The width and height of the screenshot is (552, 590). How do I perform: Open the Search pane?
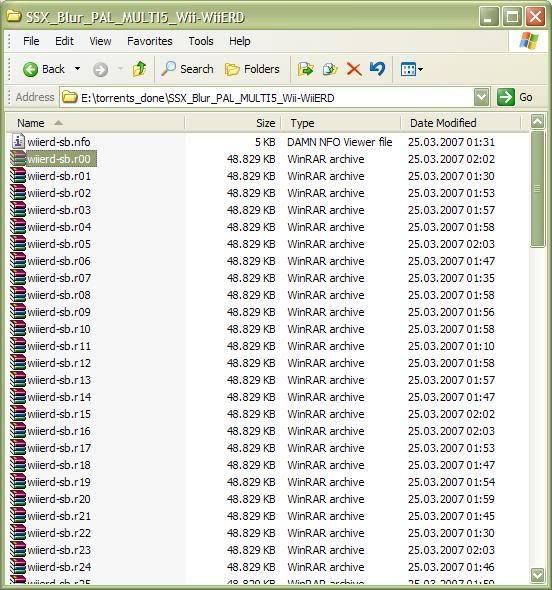(x=187, y=69)
